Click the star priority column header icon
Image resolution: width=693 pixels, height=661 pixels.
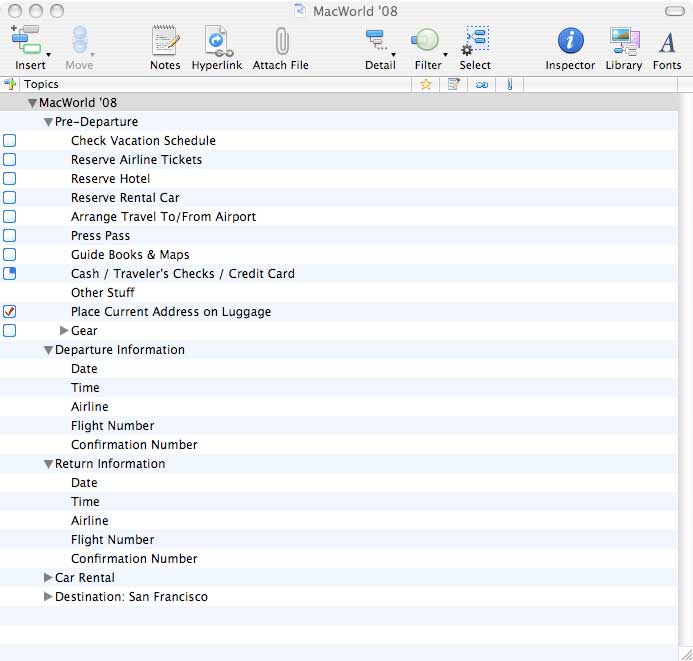point(426,84)
